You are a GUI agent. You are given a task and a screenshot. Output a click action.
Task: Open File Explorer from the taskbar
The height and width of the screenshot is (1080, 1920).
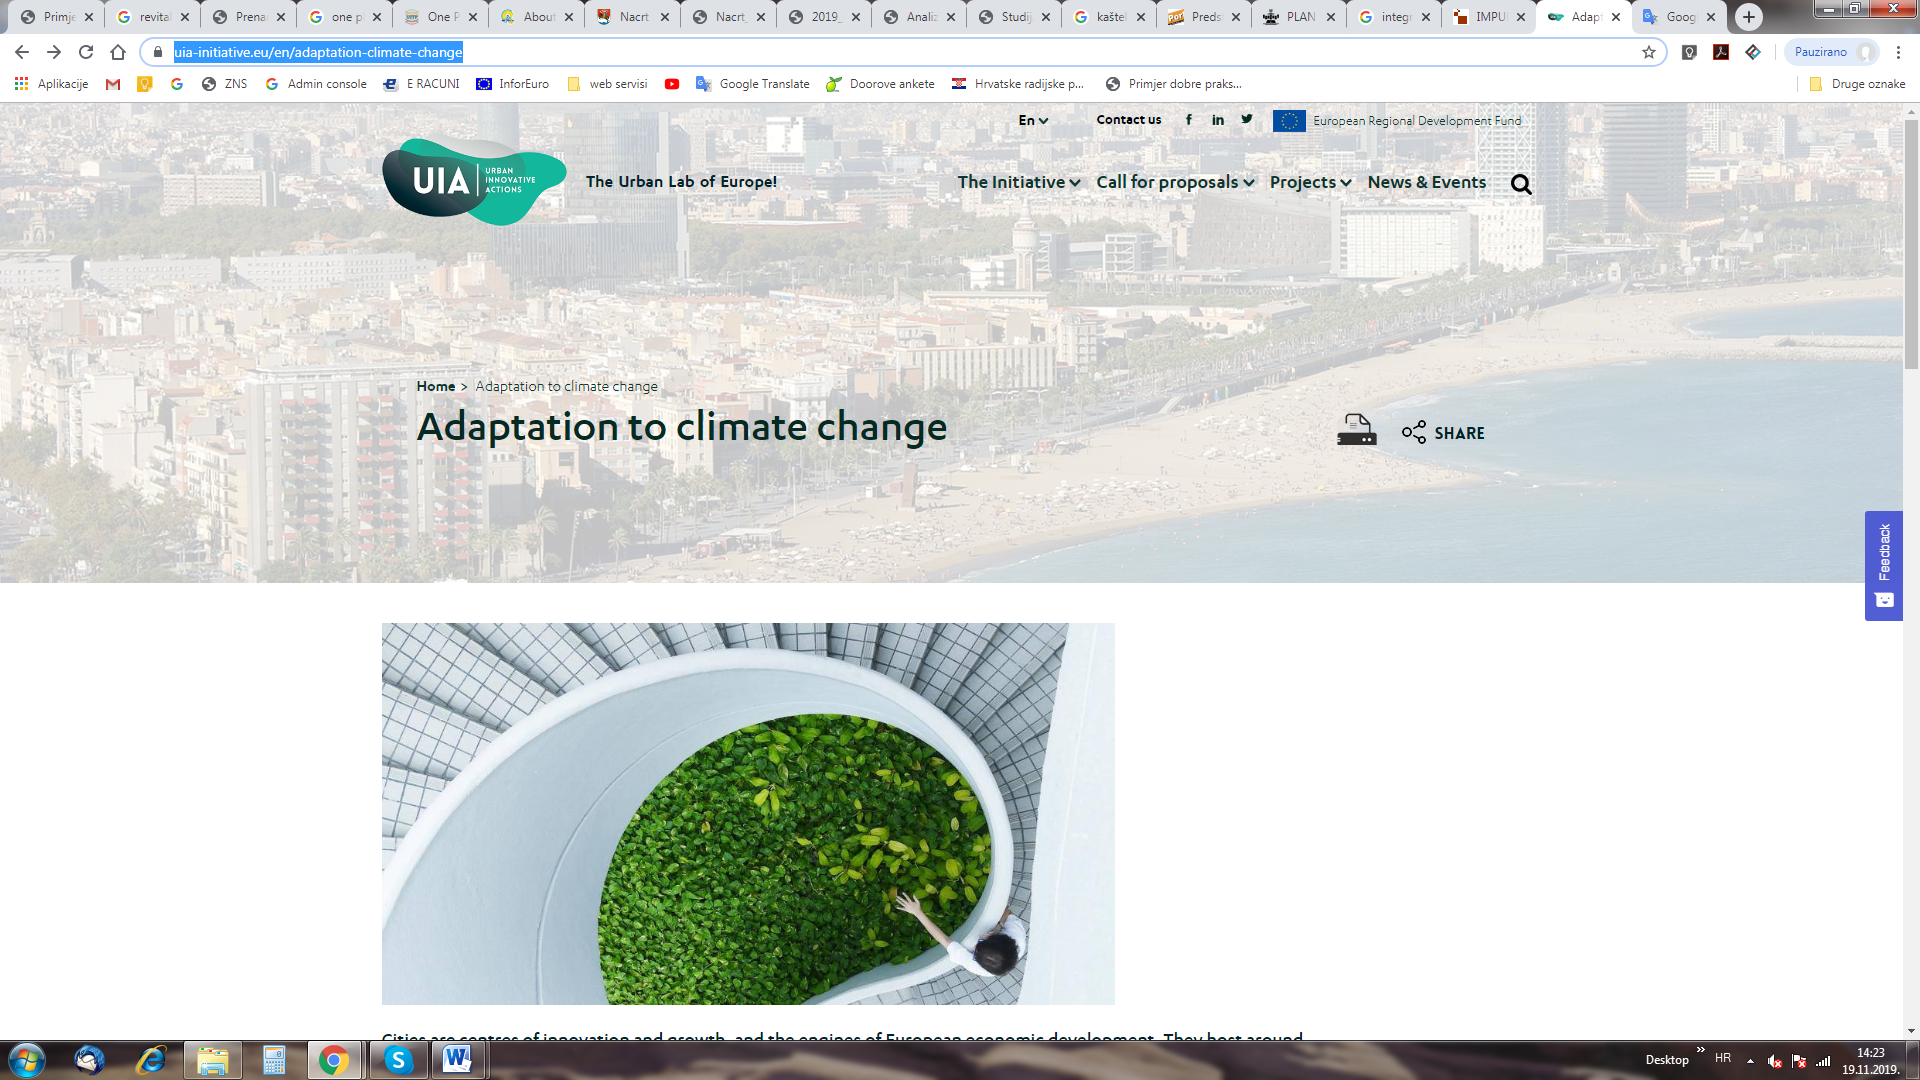click(x=212, y=1060)
